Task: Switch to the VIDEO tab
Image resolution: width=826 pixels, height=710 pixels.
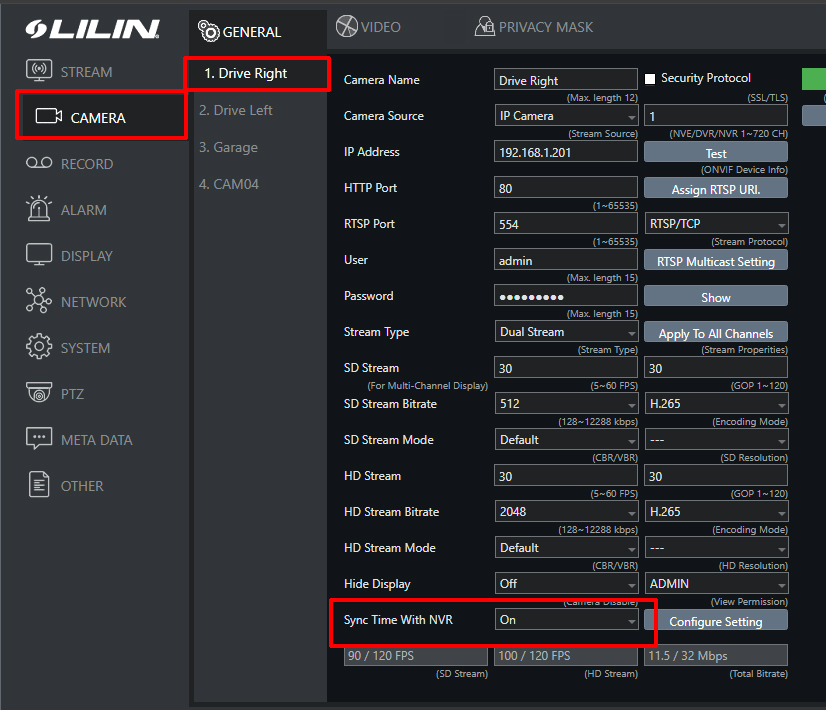Action: tap(368, 27)
